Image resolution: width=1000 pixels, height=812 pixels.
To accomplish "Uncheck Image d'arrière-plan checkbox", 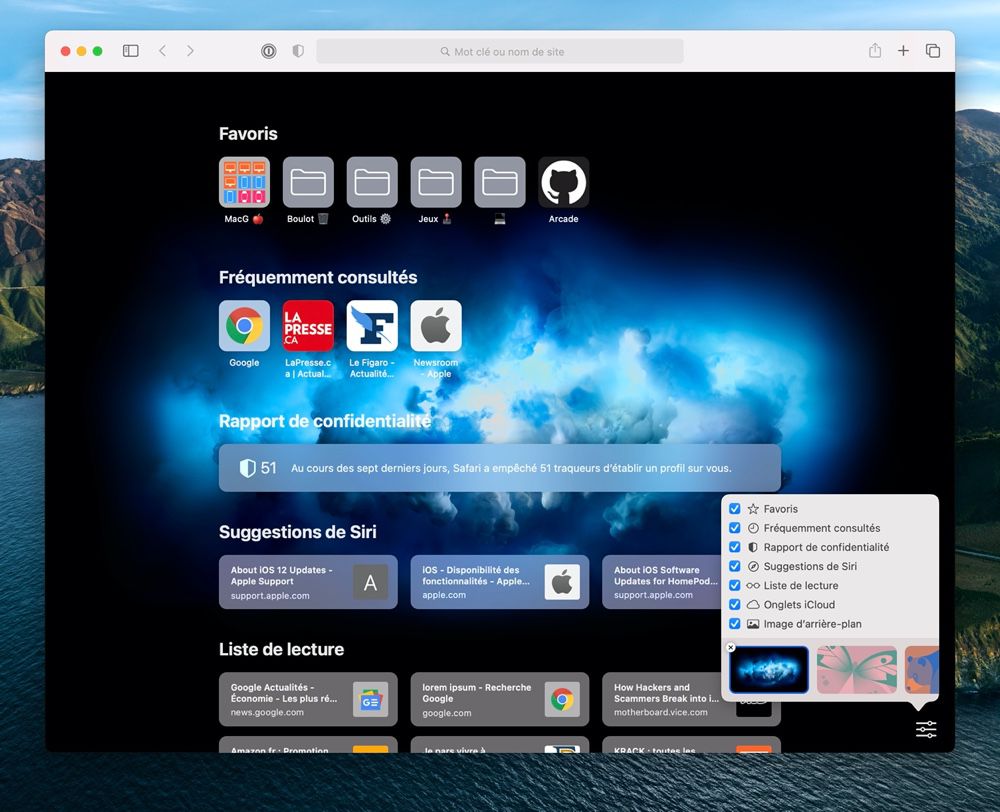I will tap(735, 624).
